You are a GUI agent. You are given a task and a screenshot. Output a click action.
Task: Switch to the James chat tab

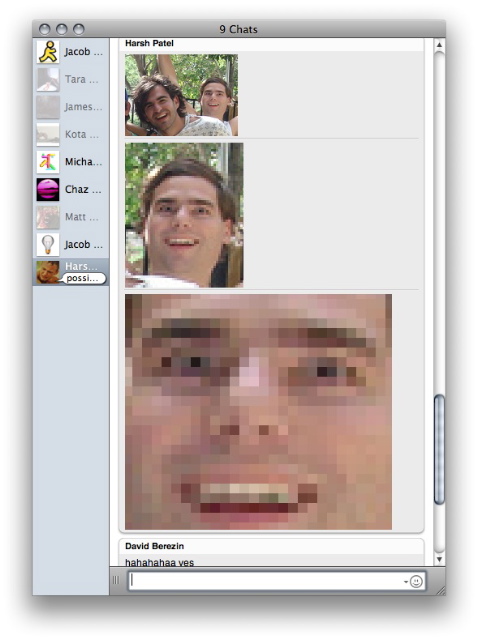70,107
